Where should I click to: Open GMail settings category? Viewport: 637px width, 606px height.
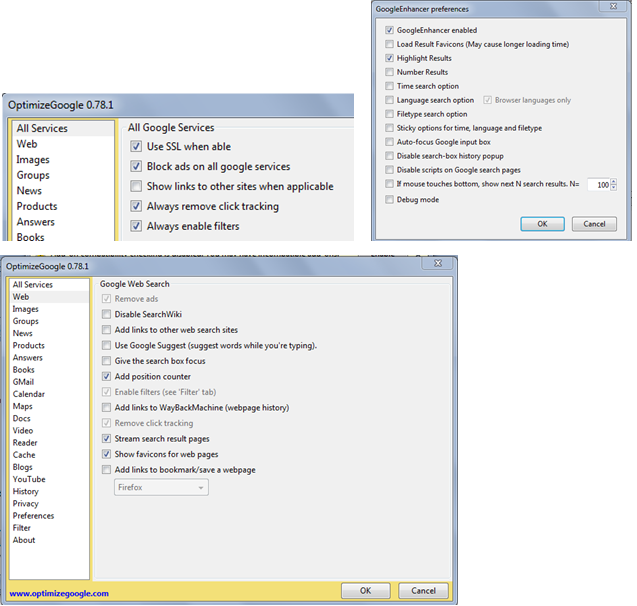[x=49, y=382]
